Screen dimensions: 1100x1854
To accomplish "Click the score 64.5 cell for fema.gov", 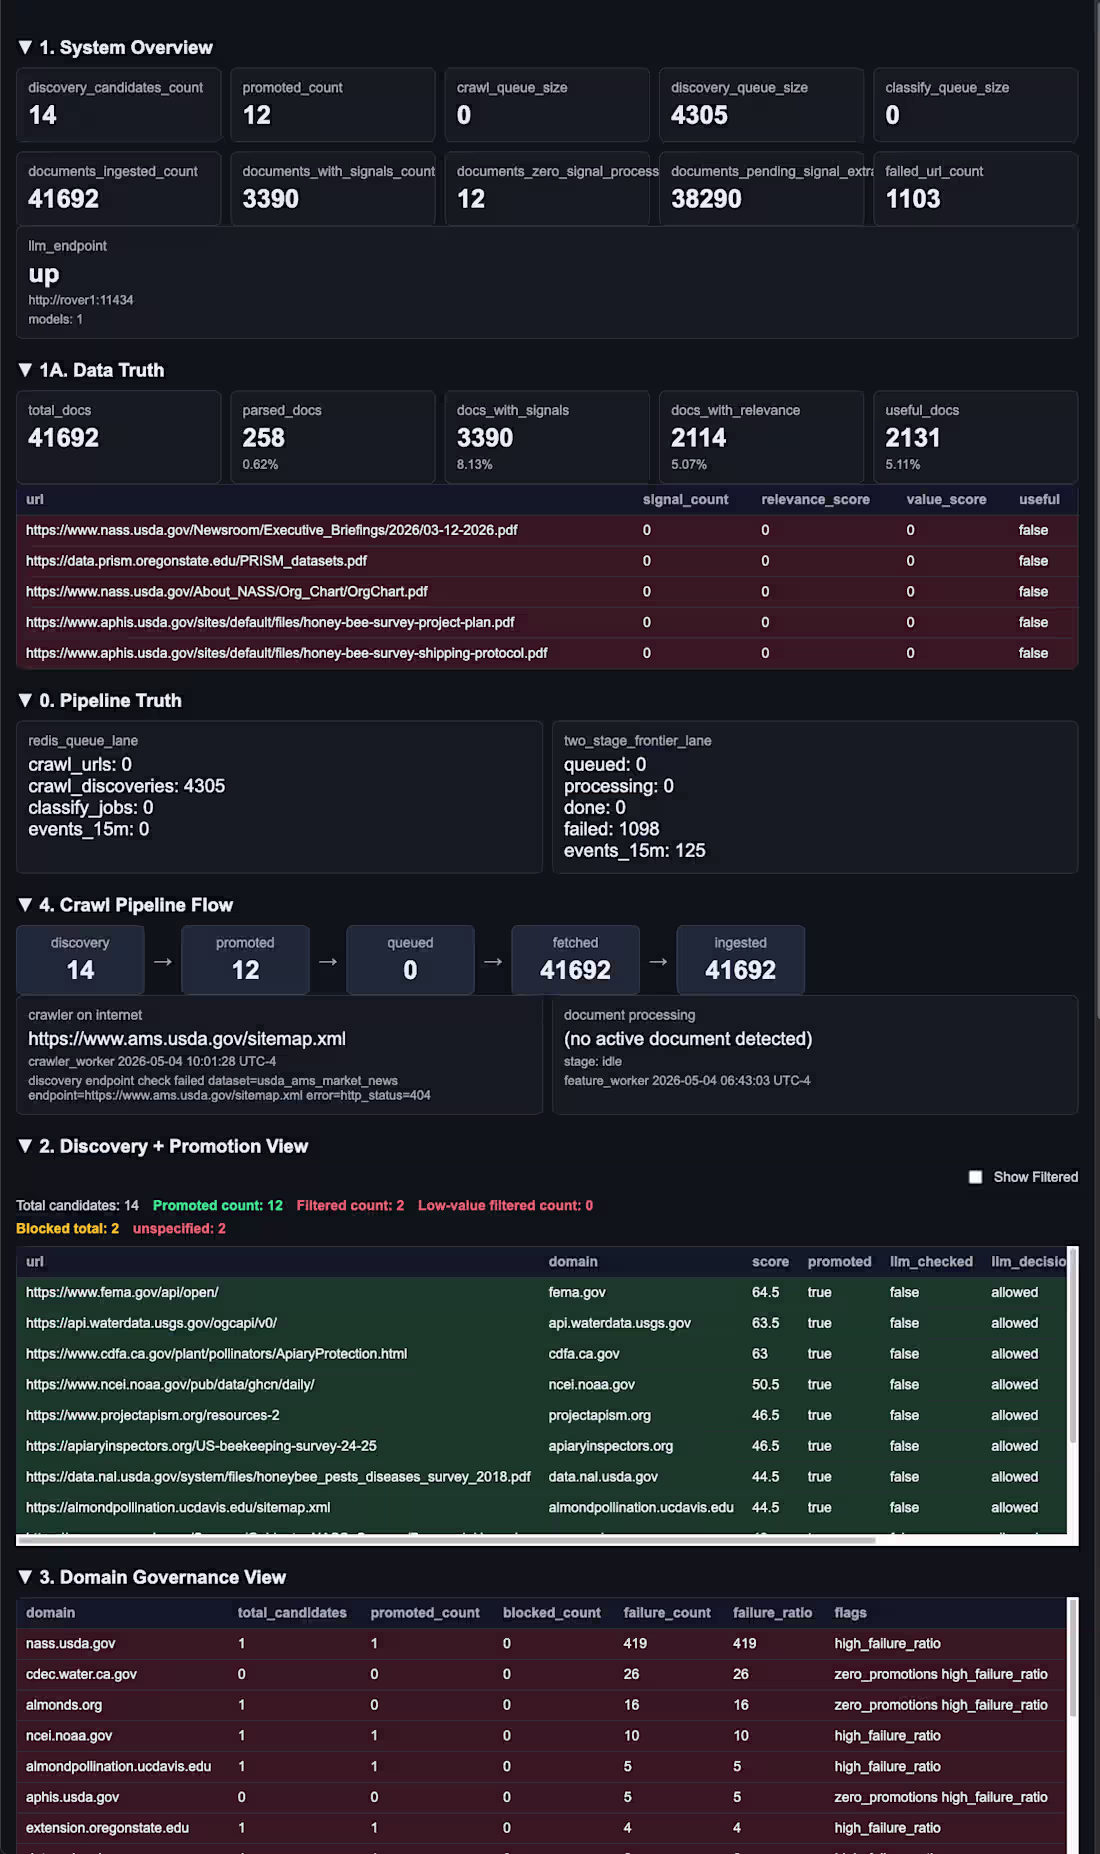I will click(x=766, y=1293).
